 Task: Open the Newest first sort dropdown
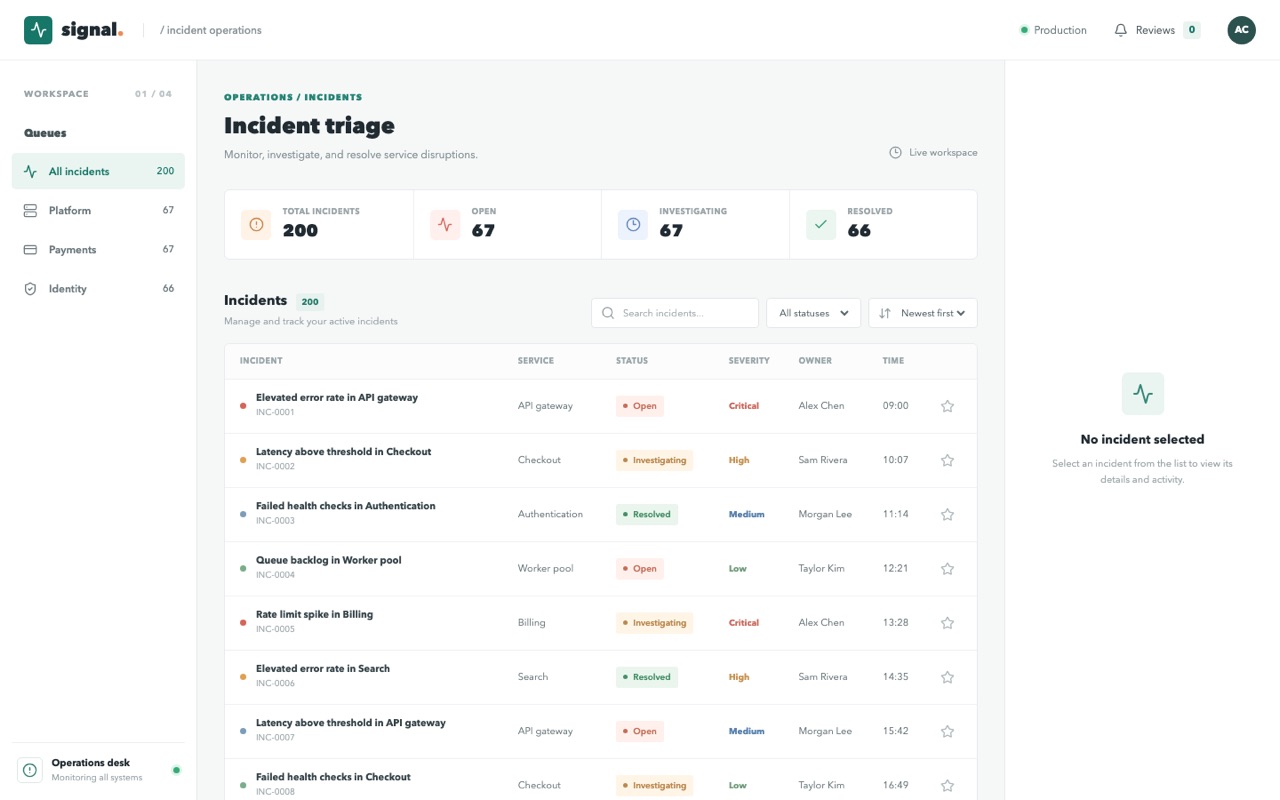[923, 313]
